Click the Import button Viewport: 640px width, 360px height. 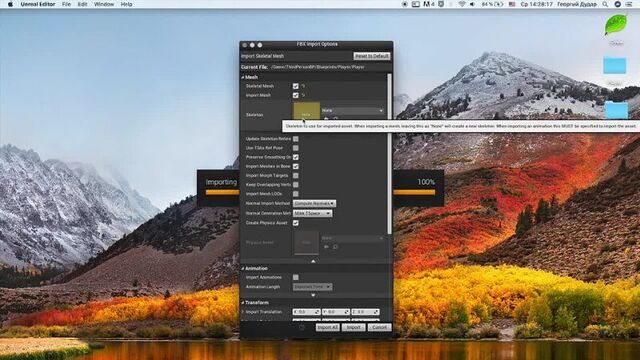[353, 327]
